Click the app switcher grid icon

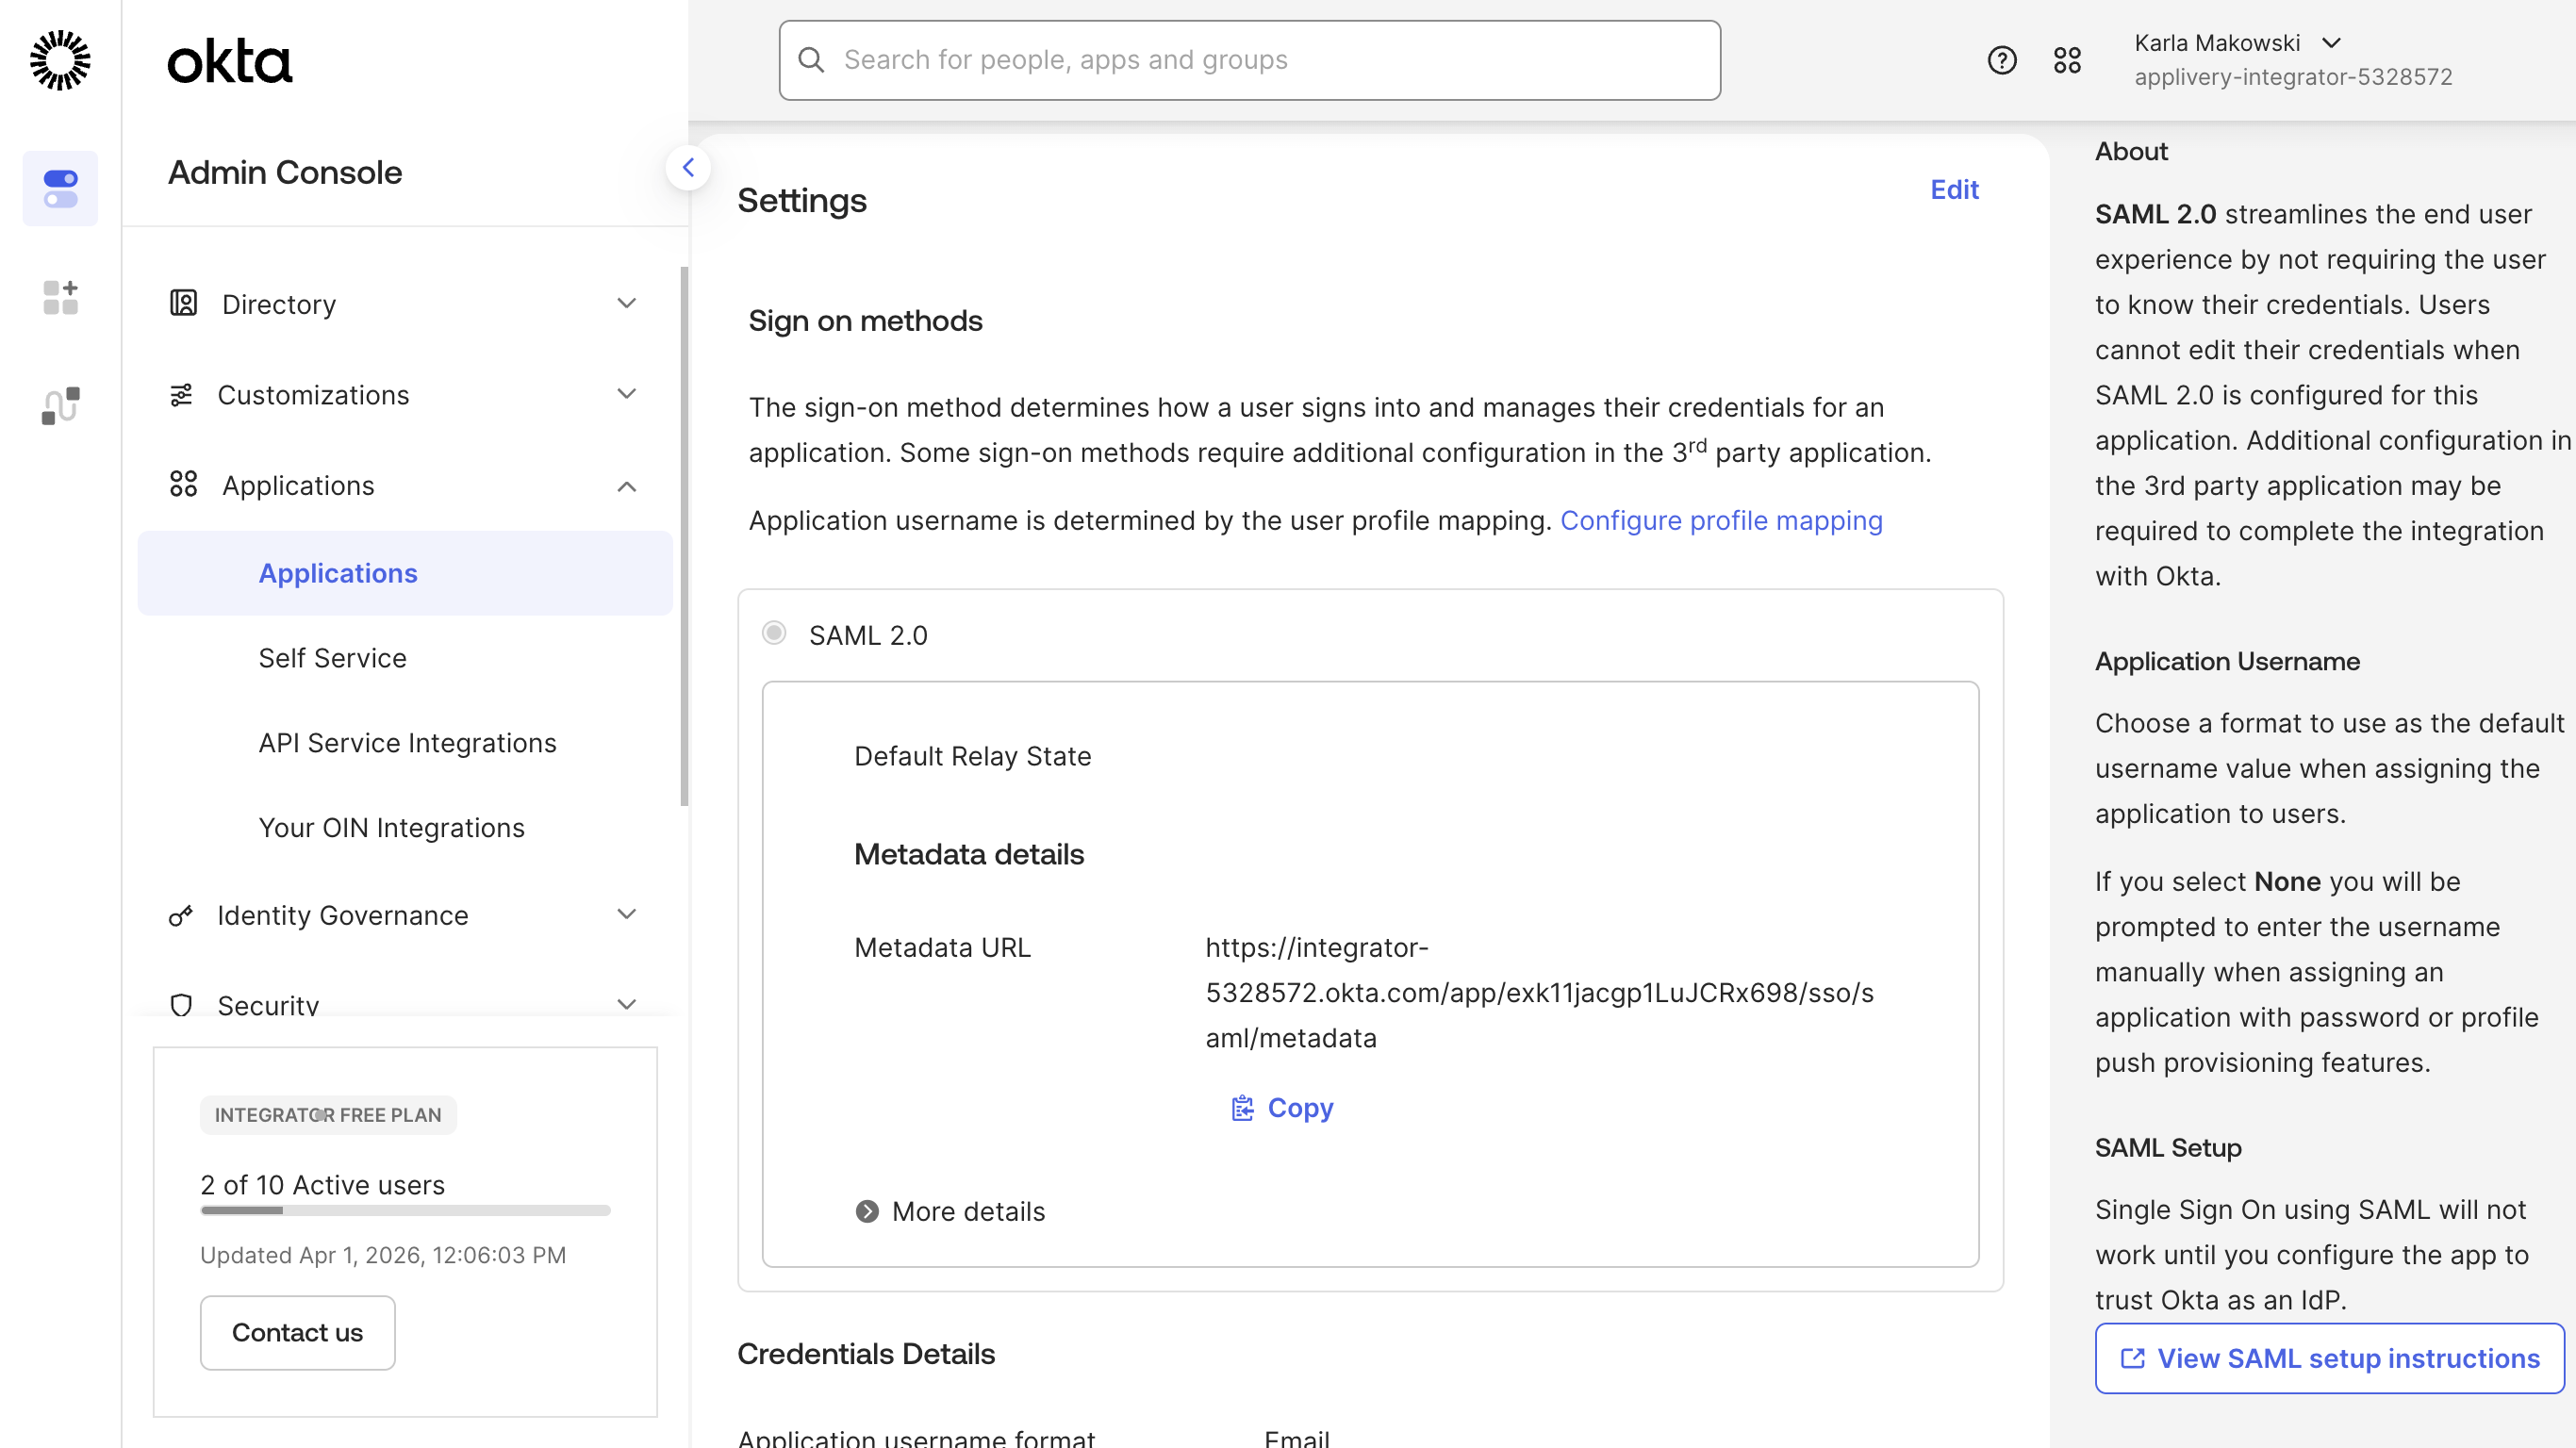2068,60
